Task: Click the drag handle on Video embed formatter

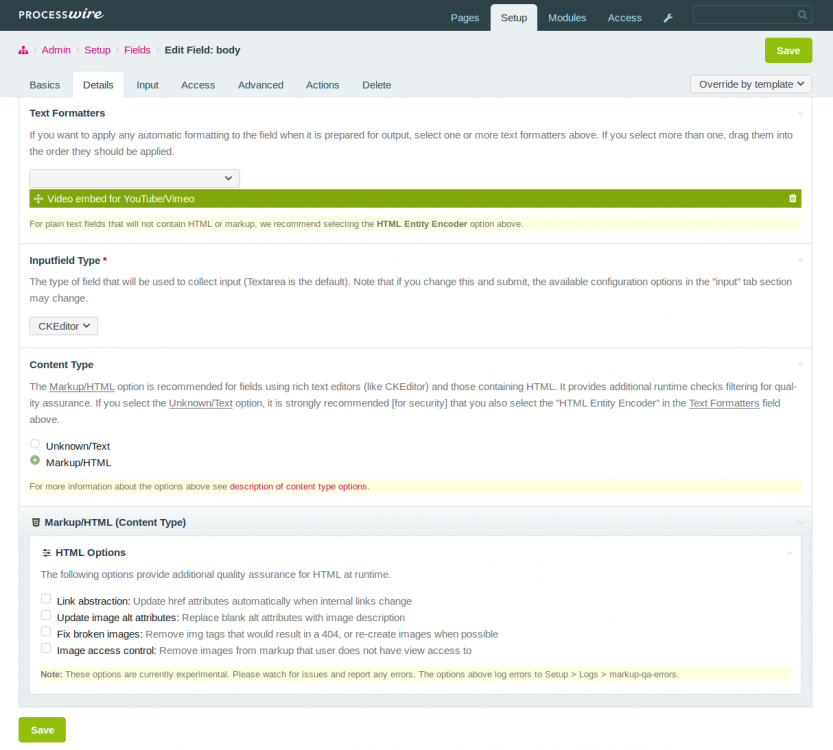Action: [x=38, y=199]
